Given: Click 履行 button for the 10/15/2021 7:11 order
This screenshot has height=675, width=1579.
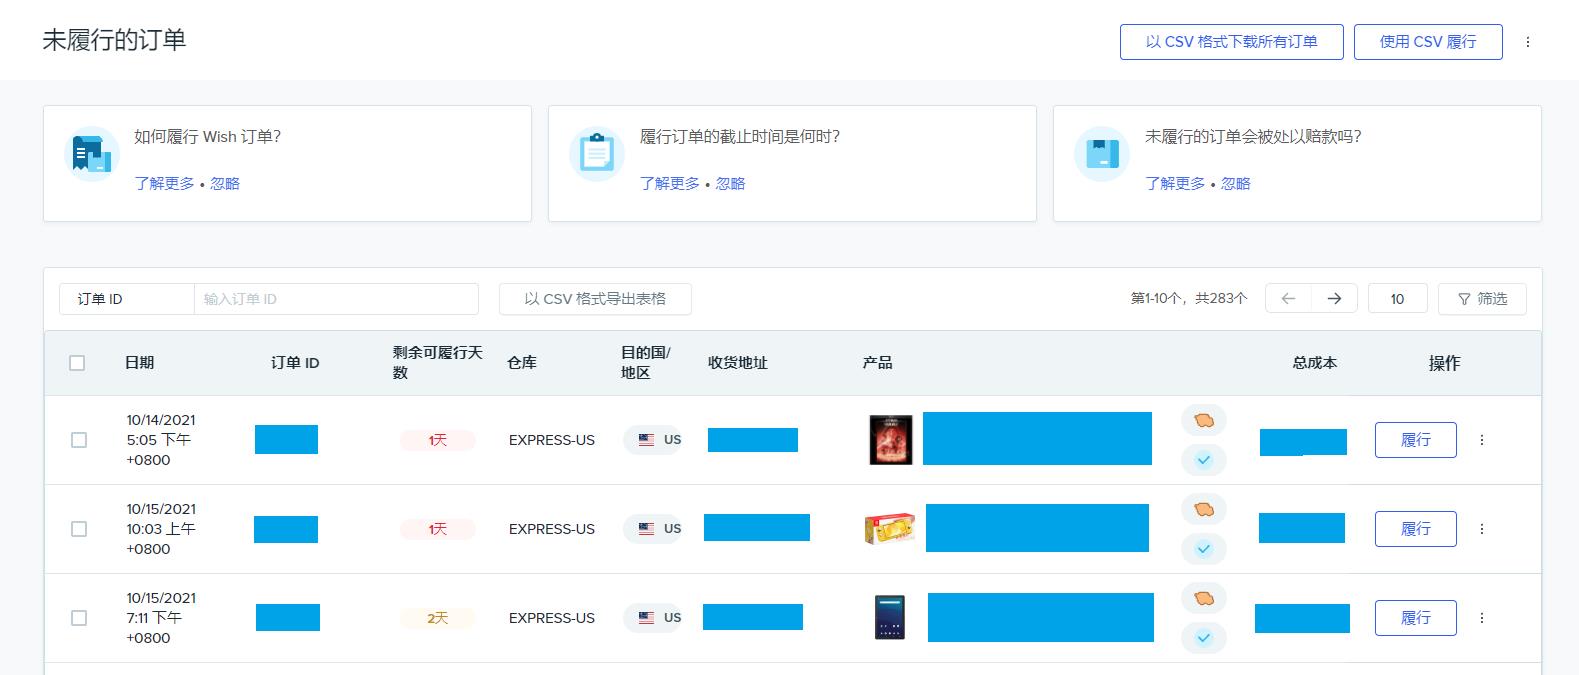Looking at the screenshot, I should 1415,618.
